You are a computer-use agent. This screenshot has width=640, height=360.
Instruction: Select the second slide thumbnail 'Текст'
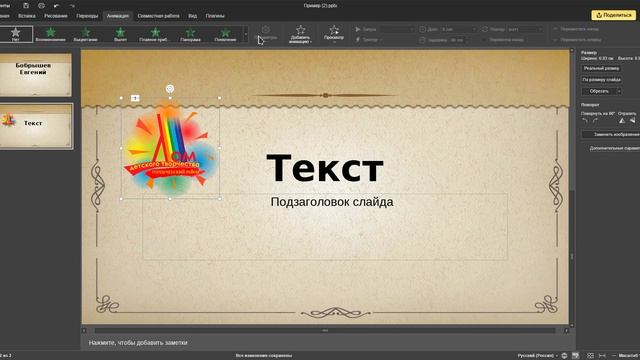pos(36,126)
